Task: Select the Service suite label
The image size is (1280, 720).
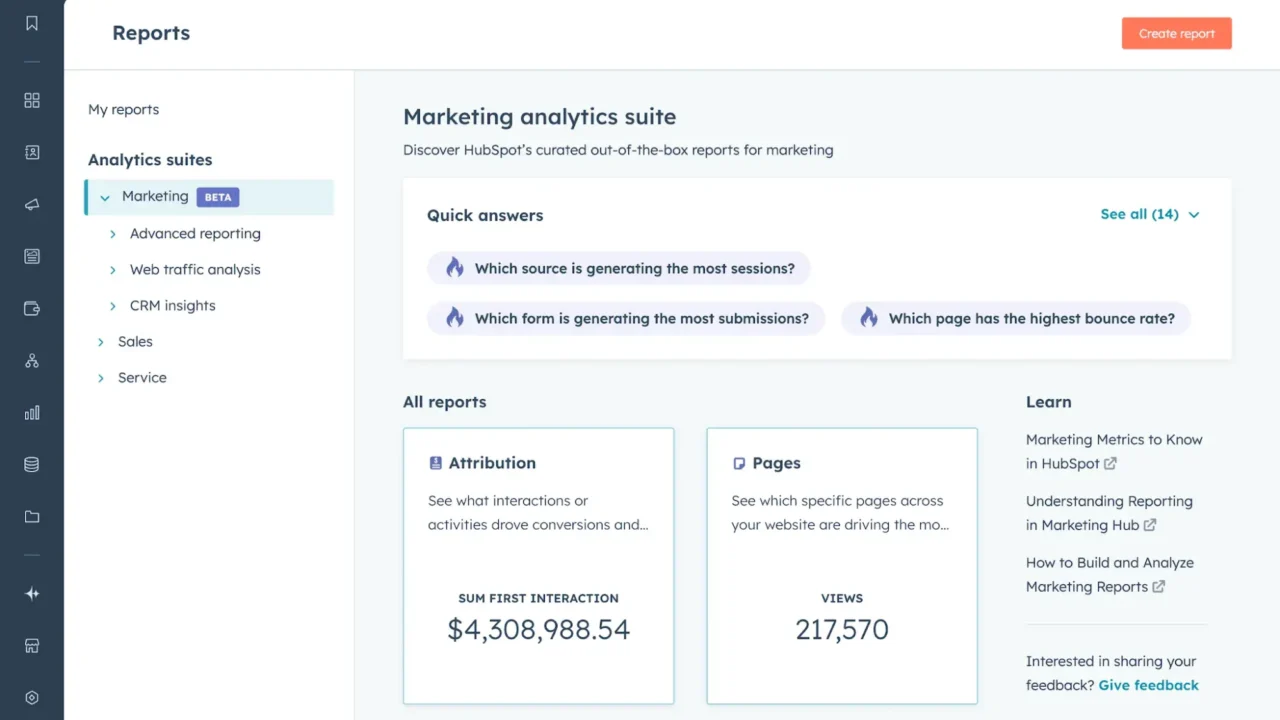Action: 142,377
